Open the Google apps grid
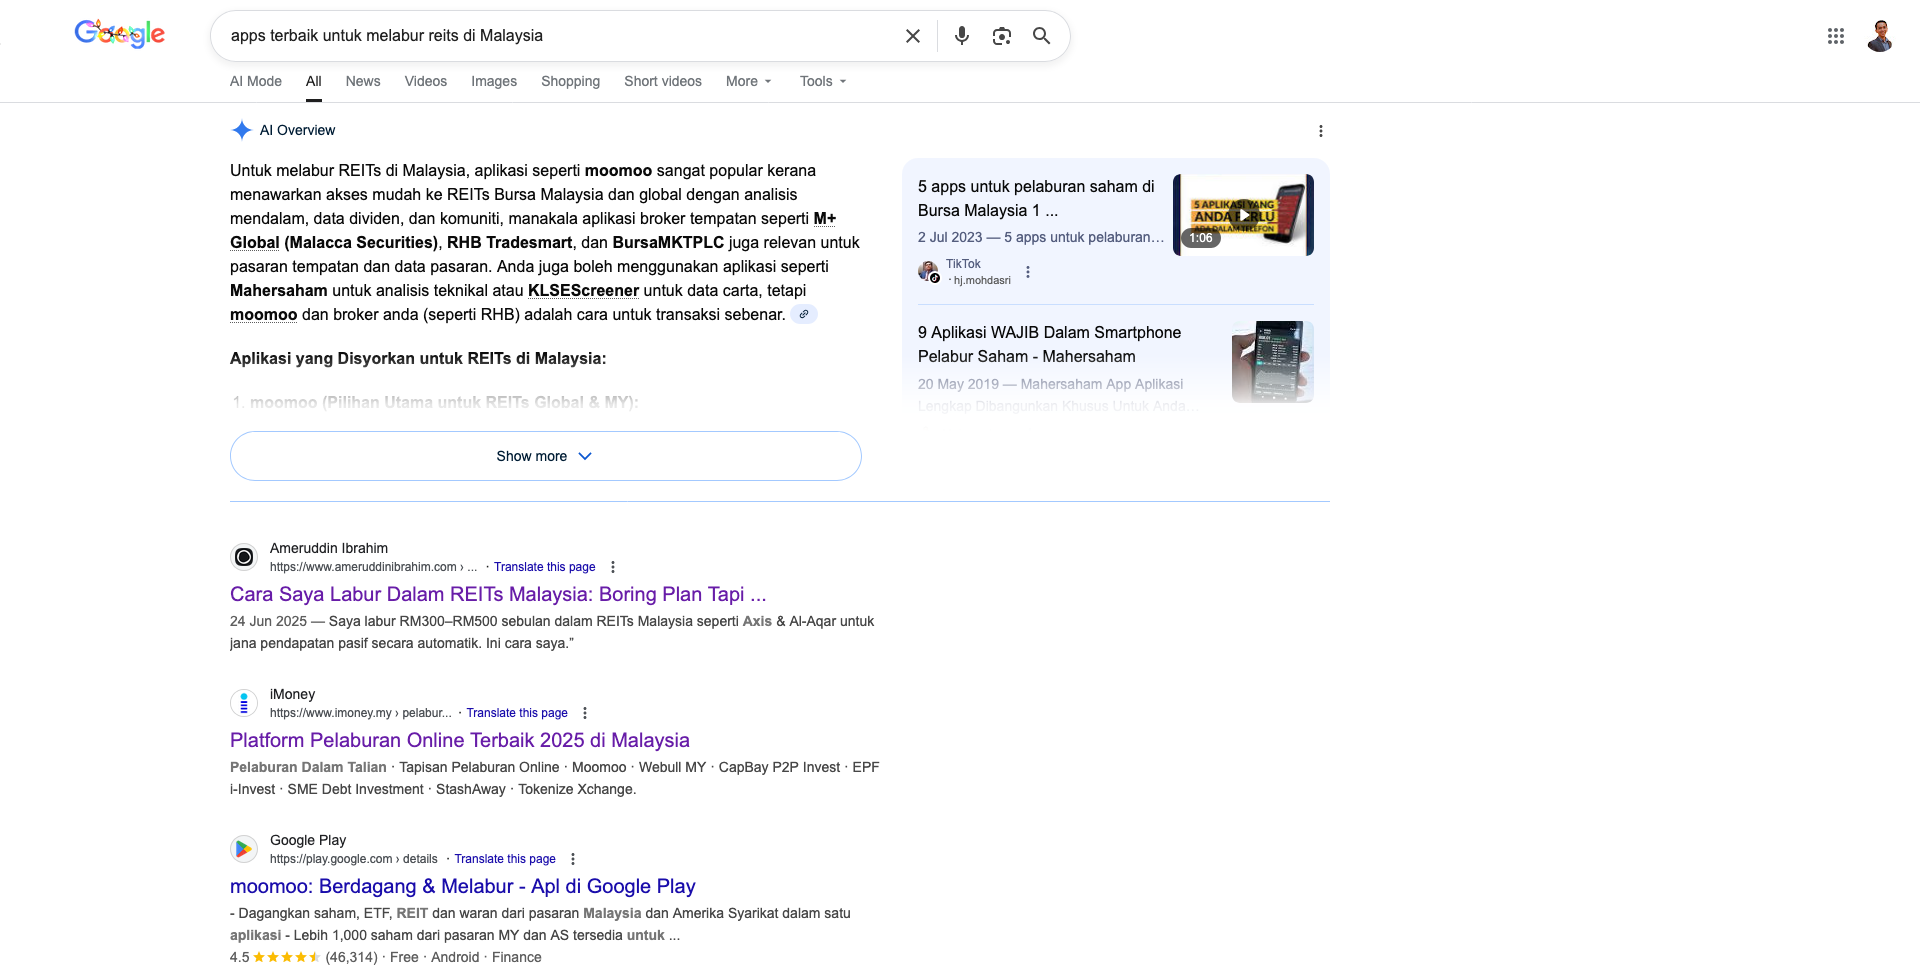This screenshot has width=1920, height=970. (x=1835, y=36)
